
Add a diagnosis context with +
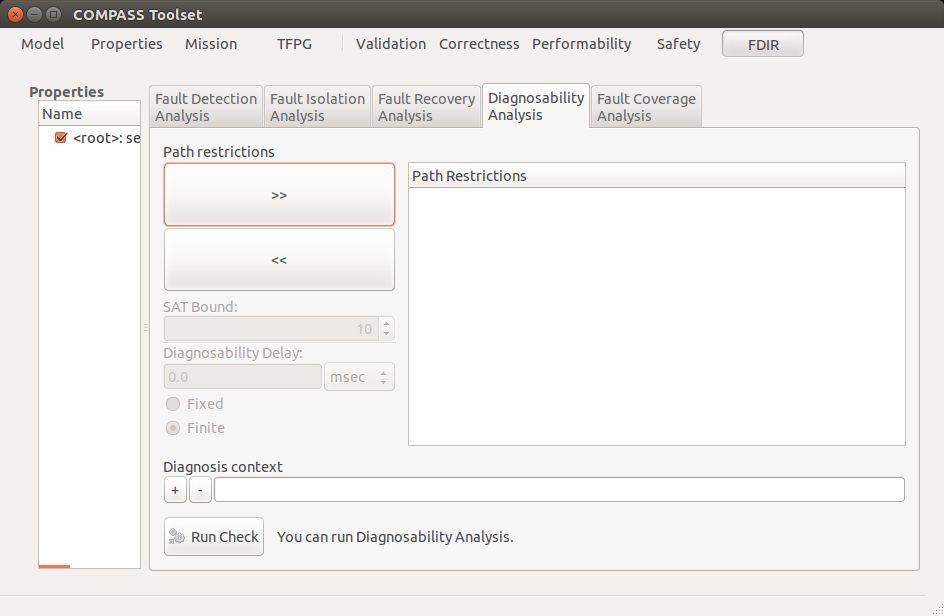(x=175, y=490)
